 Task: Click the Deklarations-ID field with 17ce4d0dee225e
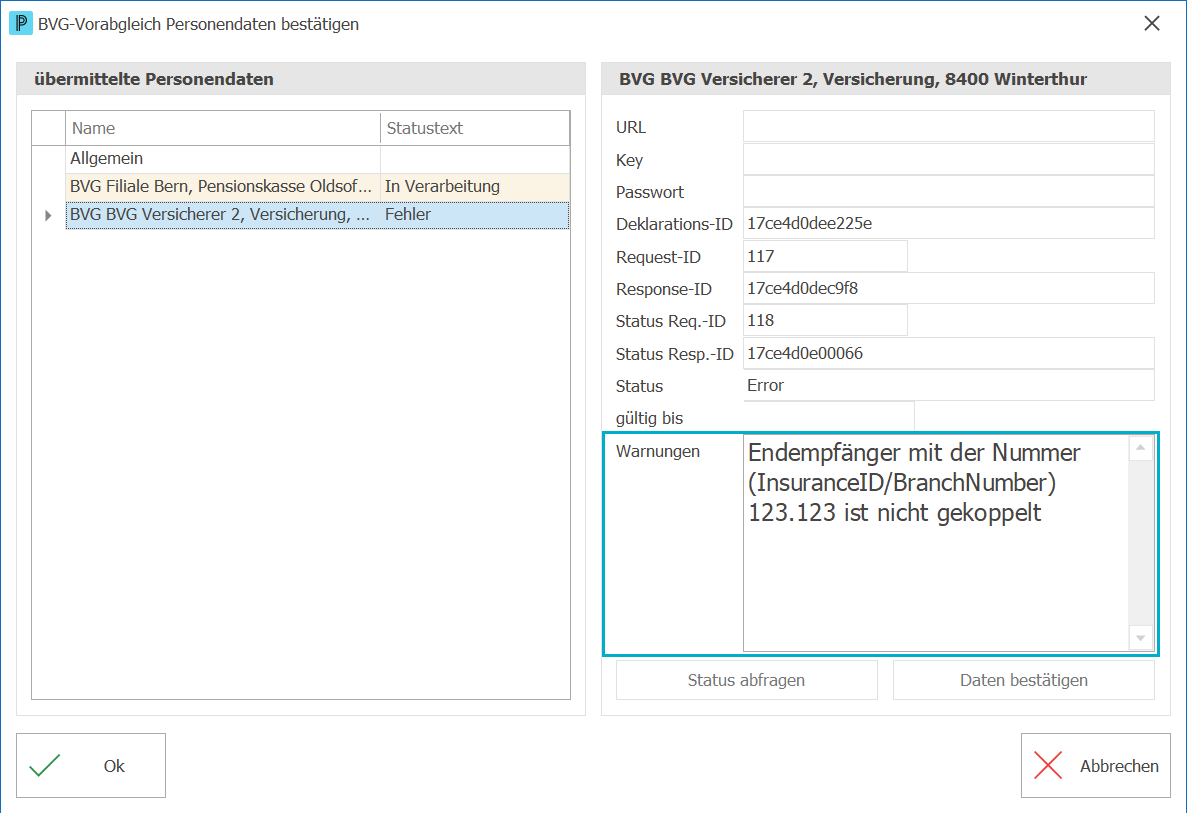[x=949, y=223]
